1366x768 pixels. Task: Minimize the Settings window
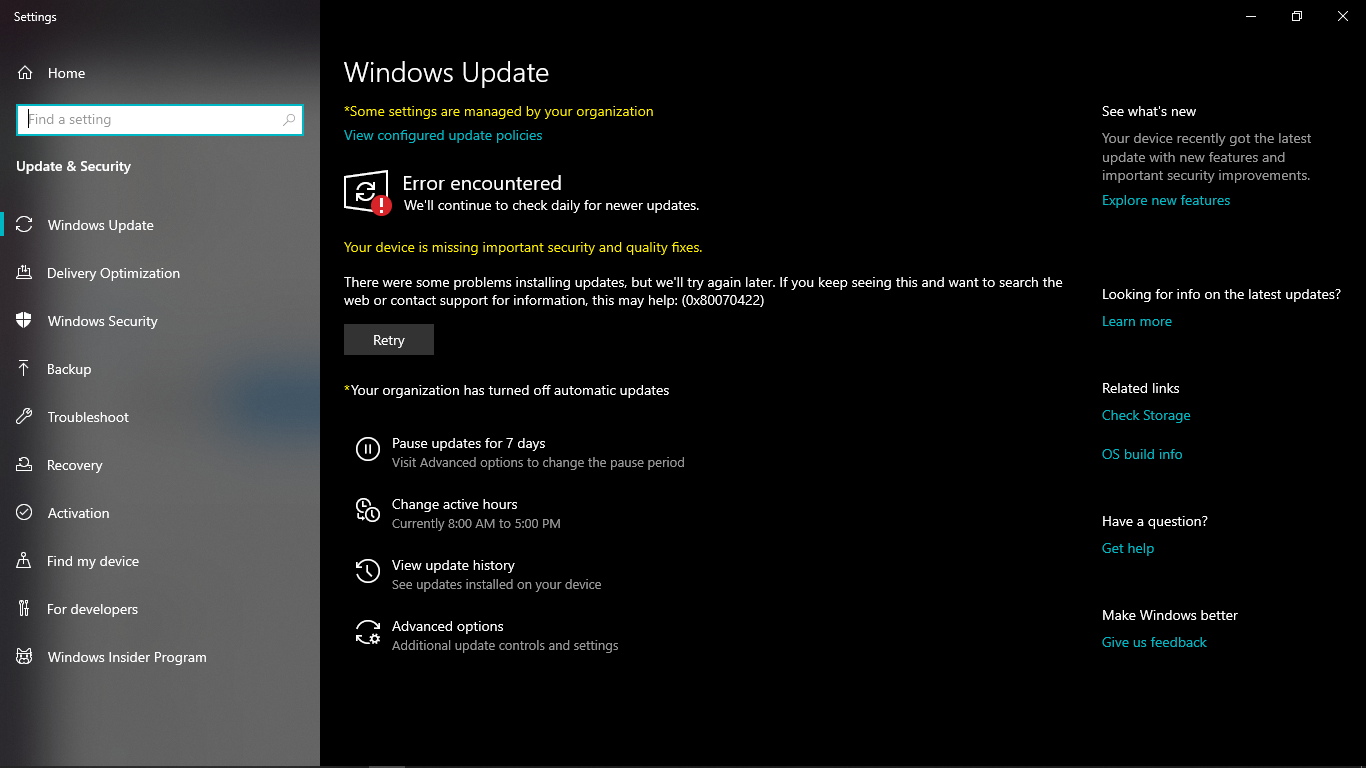pos(1251,16)
